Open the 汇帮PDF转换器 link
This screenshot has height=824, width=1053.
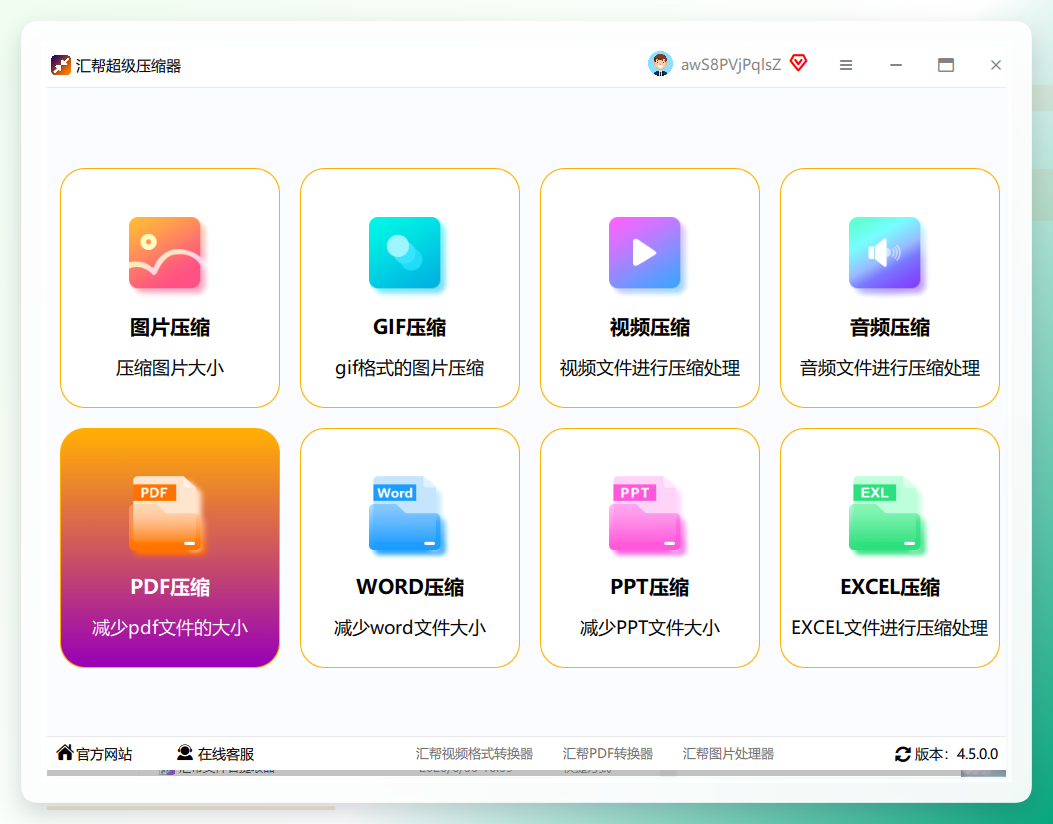pyautogui.click(x=608, y=753)
